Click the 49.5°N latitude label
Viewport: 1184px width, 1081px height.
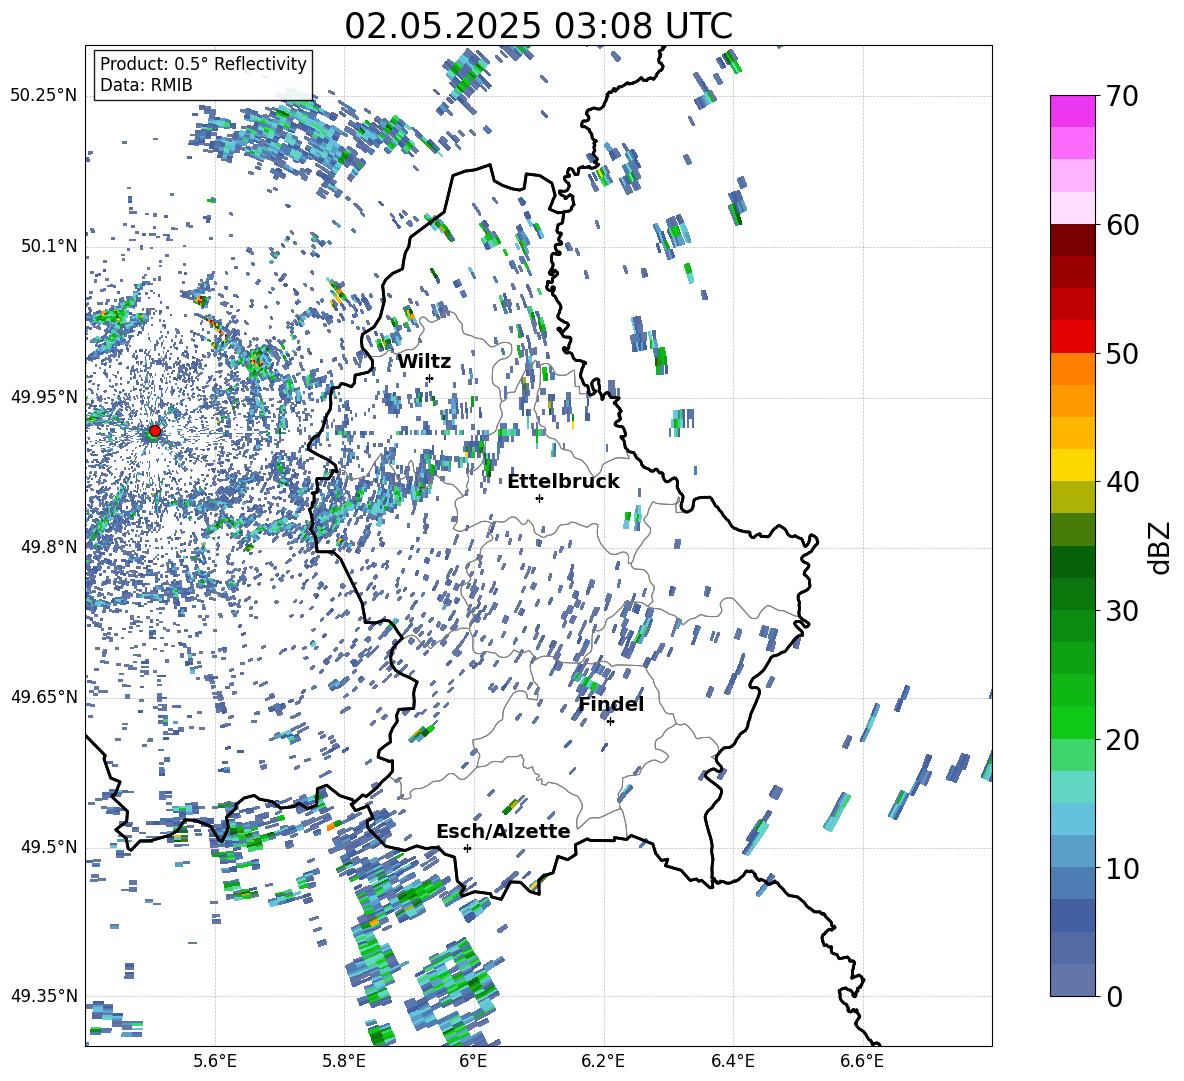[x=49, y=847]
